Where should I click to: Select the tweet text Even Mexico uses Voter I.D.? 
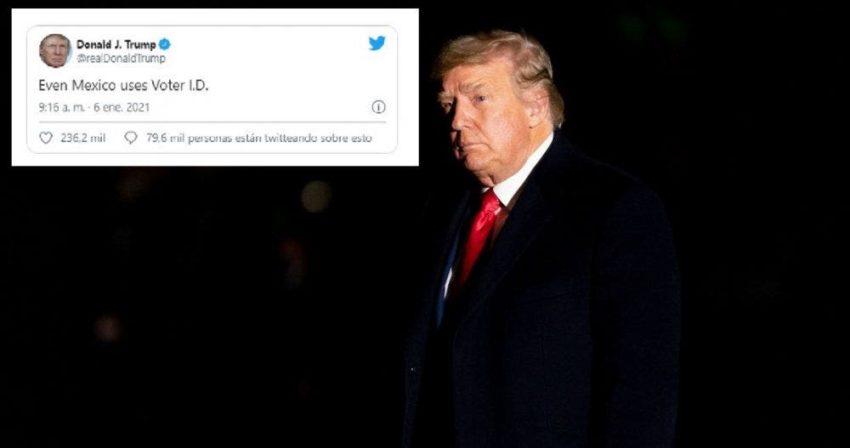[124, 85]
